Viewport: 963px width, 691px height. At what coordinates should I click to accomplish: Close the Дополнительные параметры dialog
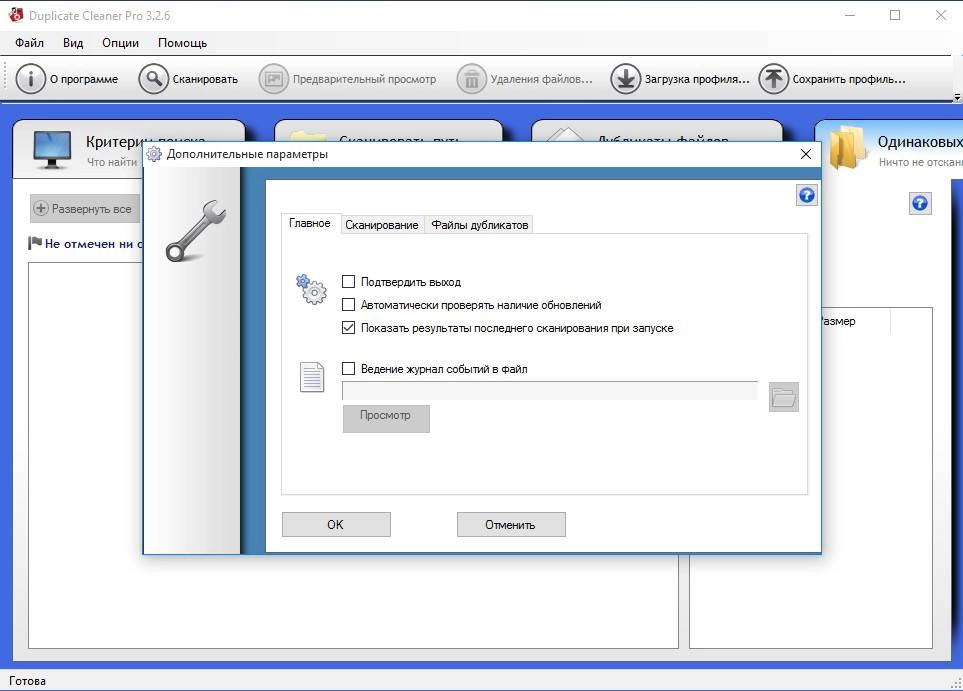pos(806,154)
